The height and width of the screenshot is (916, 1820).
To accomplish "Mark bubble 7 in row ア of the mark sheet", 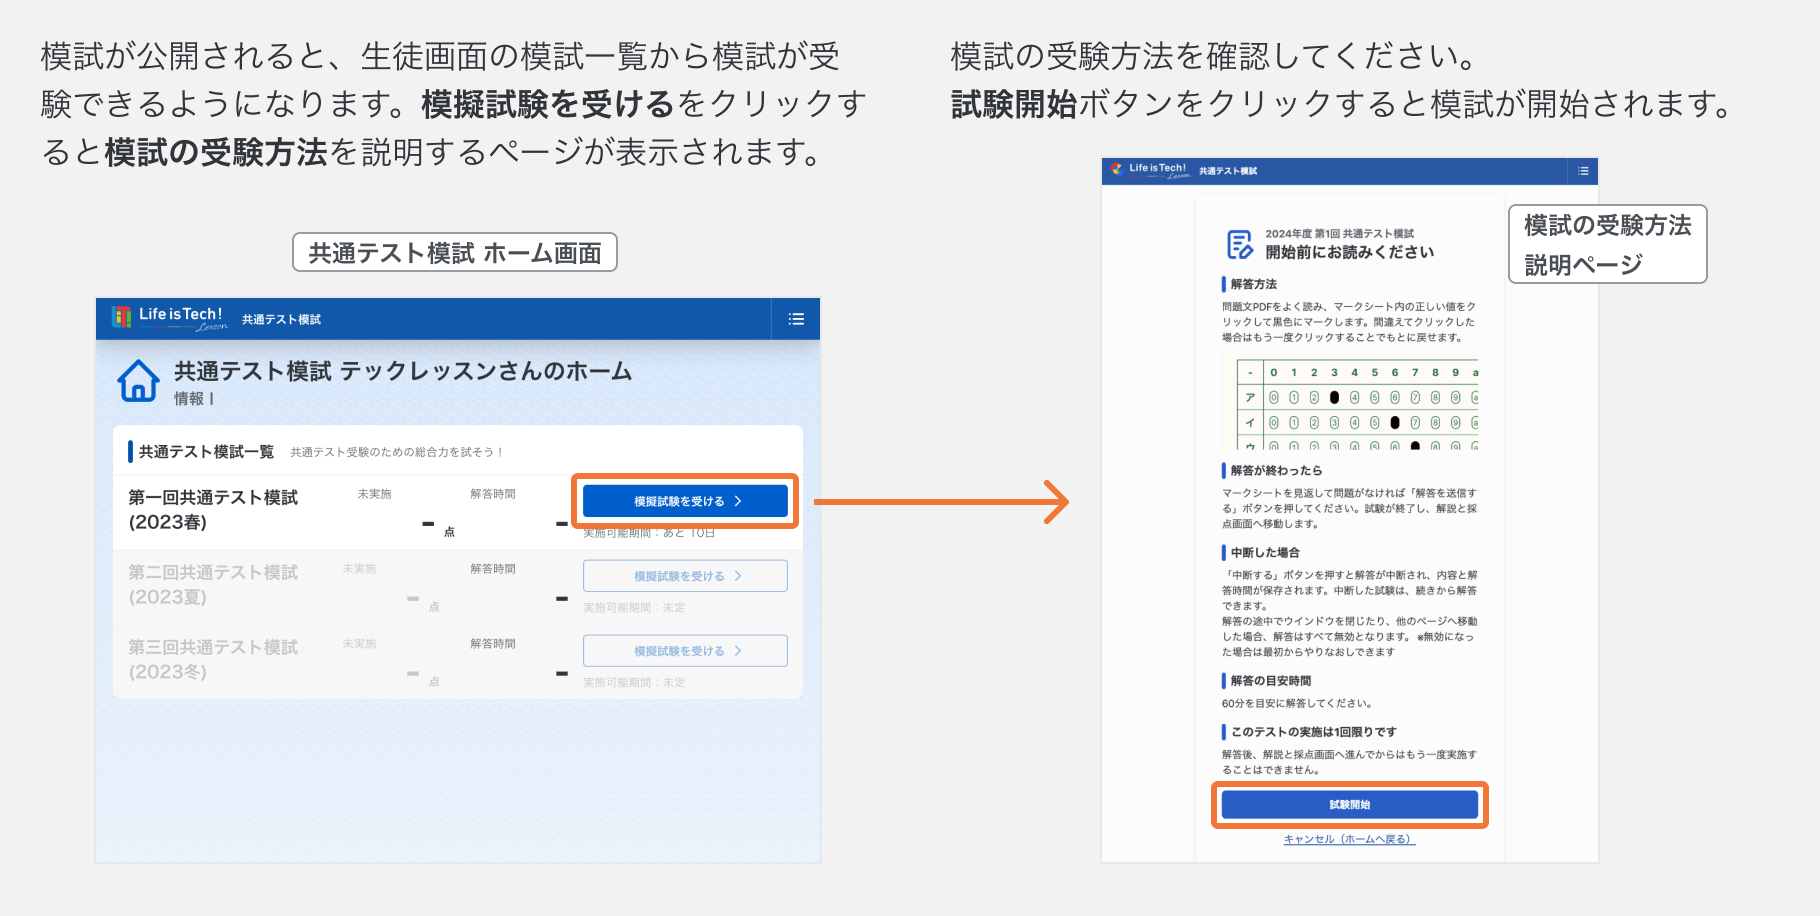I will 1415,398.
